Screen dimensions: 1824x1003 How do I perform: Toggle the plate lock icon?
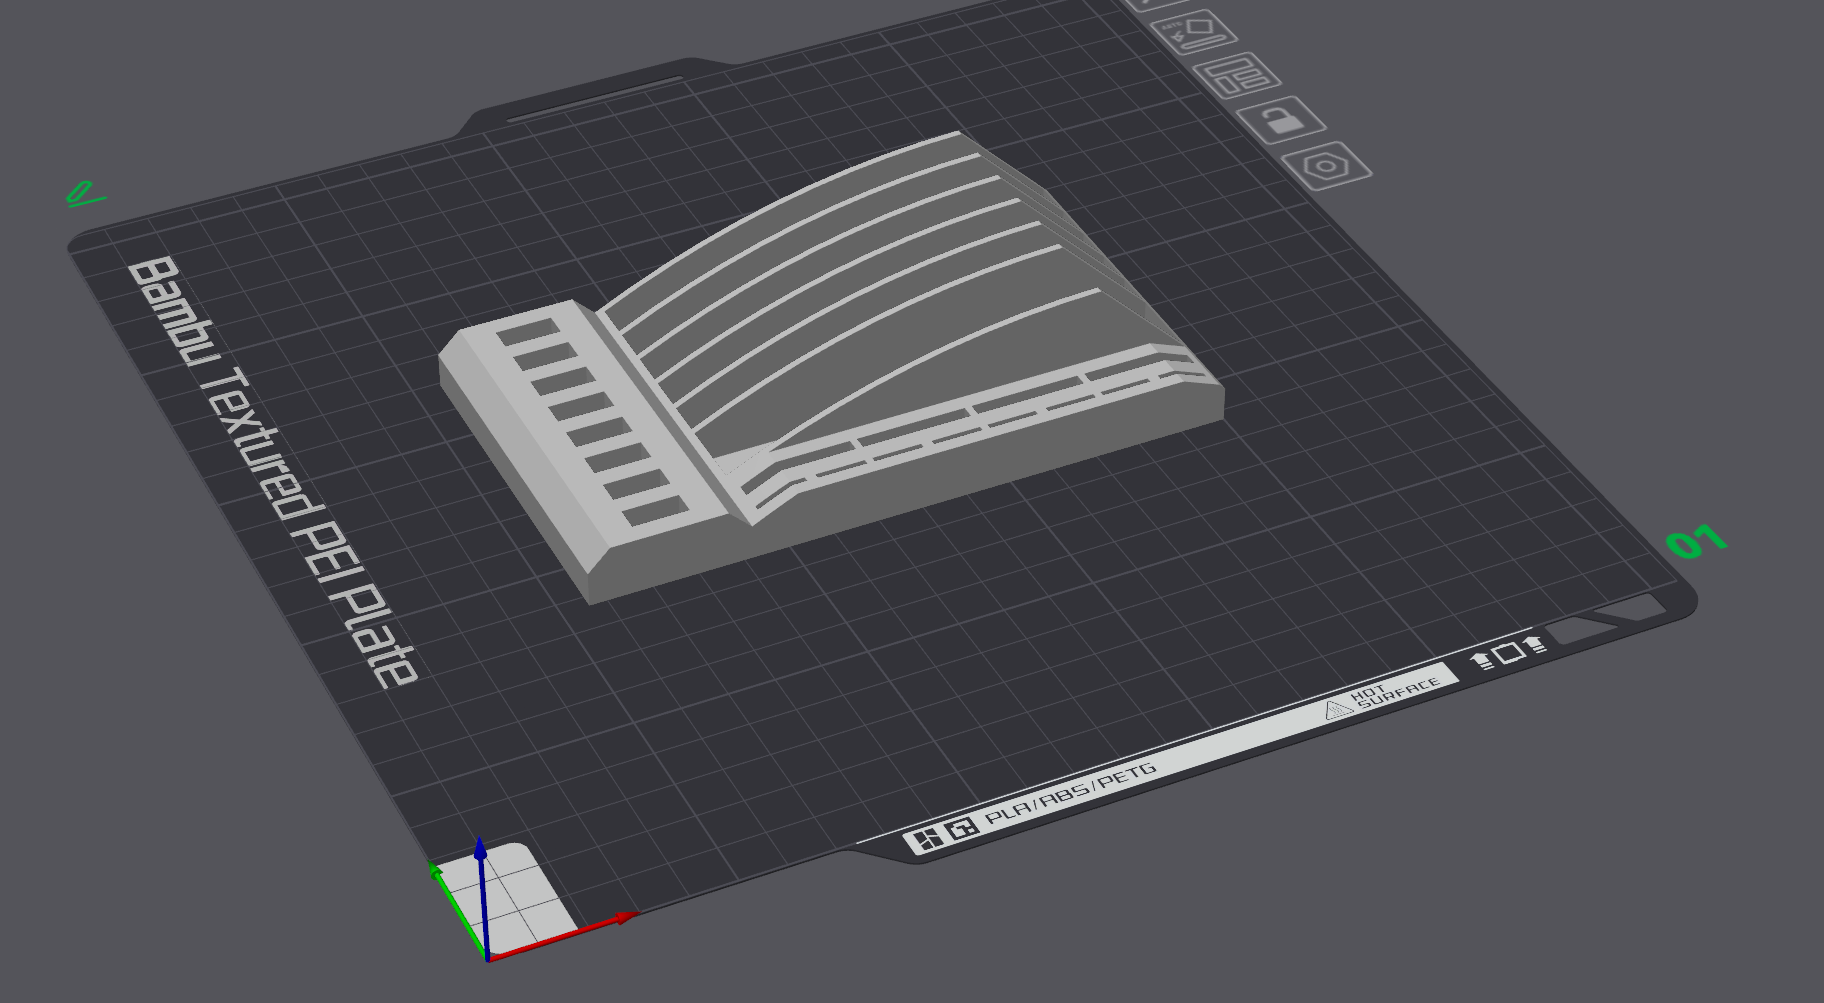pos(1281,120)
